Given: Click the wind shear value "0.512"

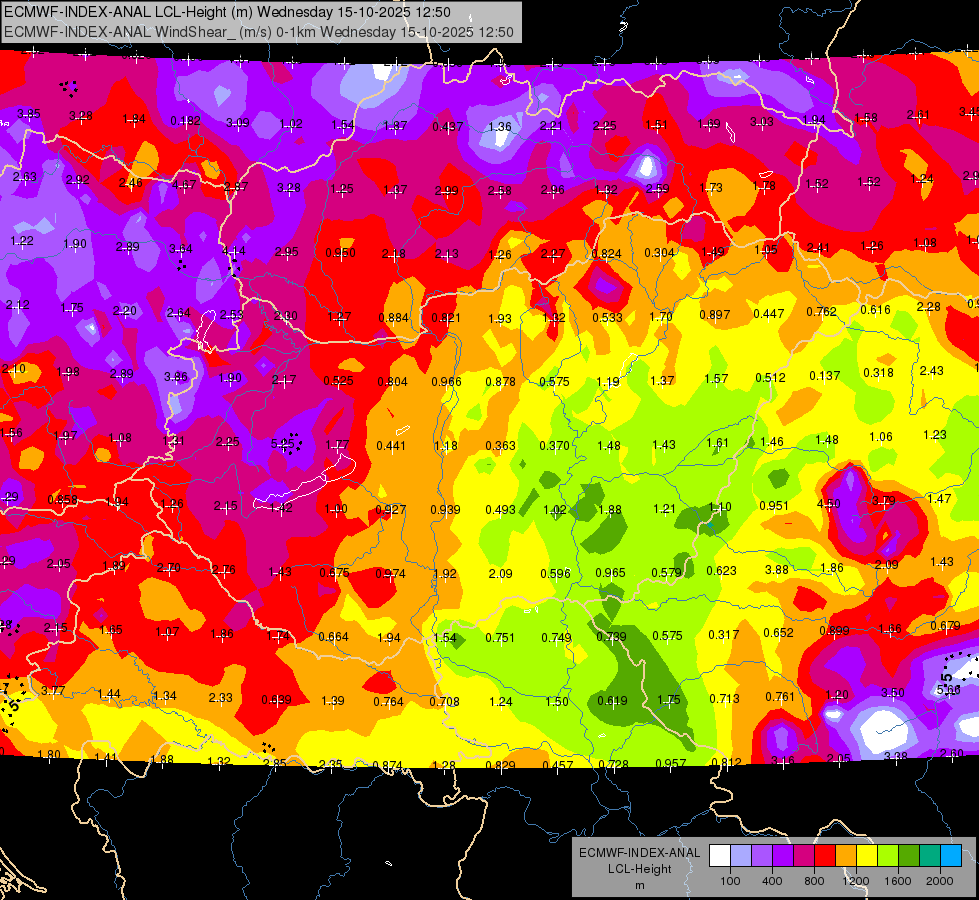Looking at the screenshot, I should (770, 377).
